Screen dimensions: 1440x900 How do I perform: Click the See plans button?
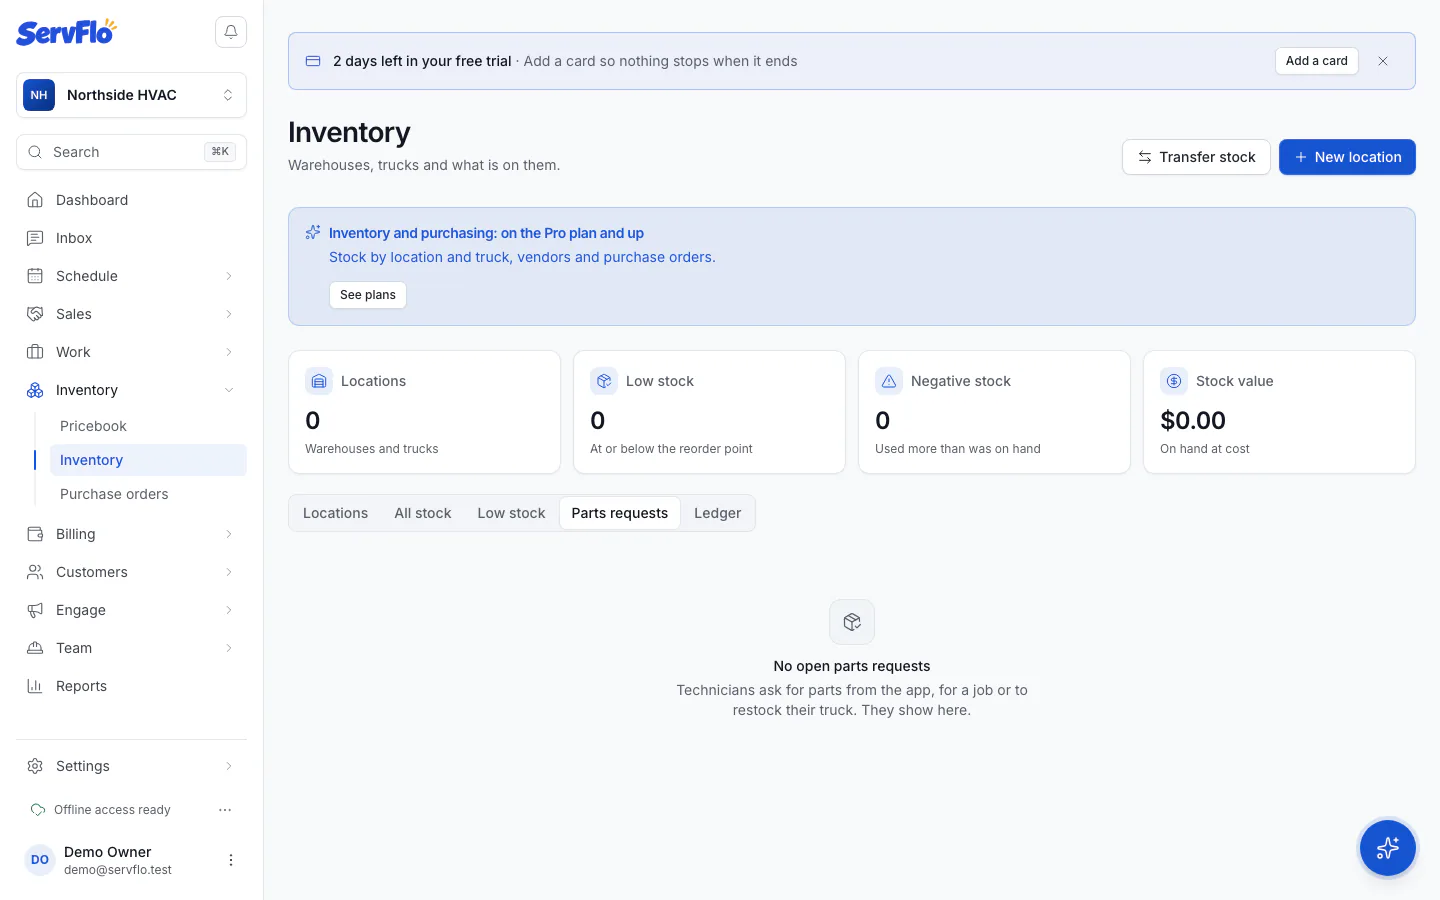click(368, 295)
